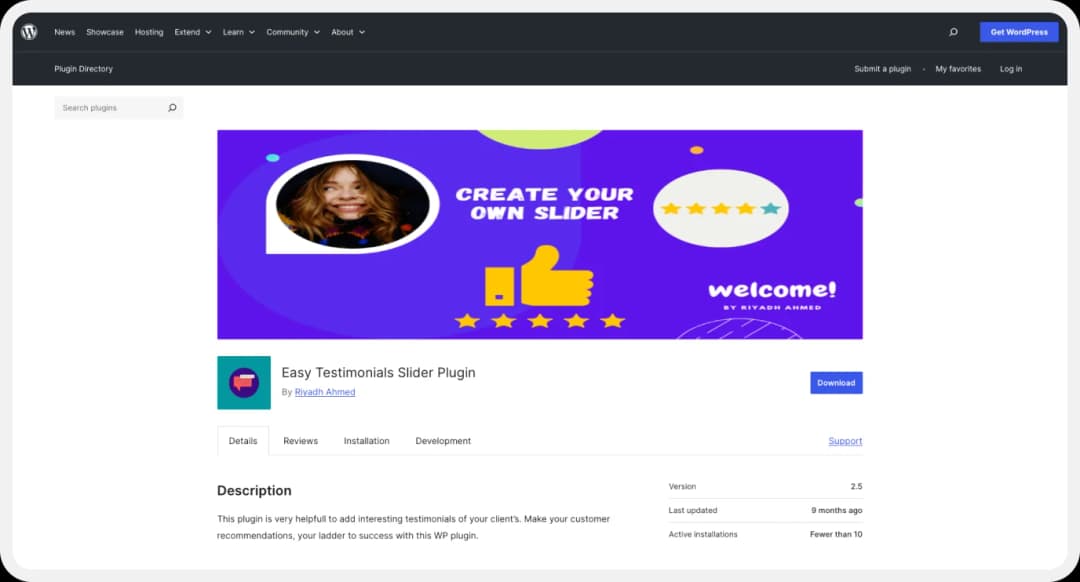Viewport: 1080px width, 582px height.
Task: Switch to the Reviews tab
Action: click(x=300, y=440)
